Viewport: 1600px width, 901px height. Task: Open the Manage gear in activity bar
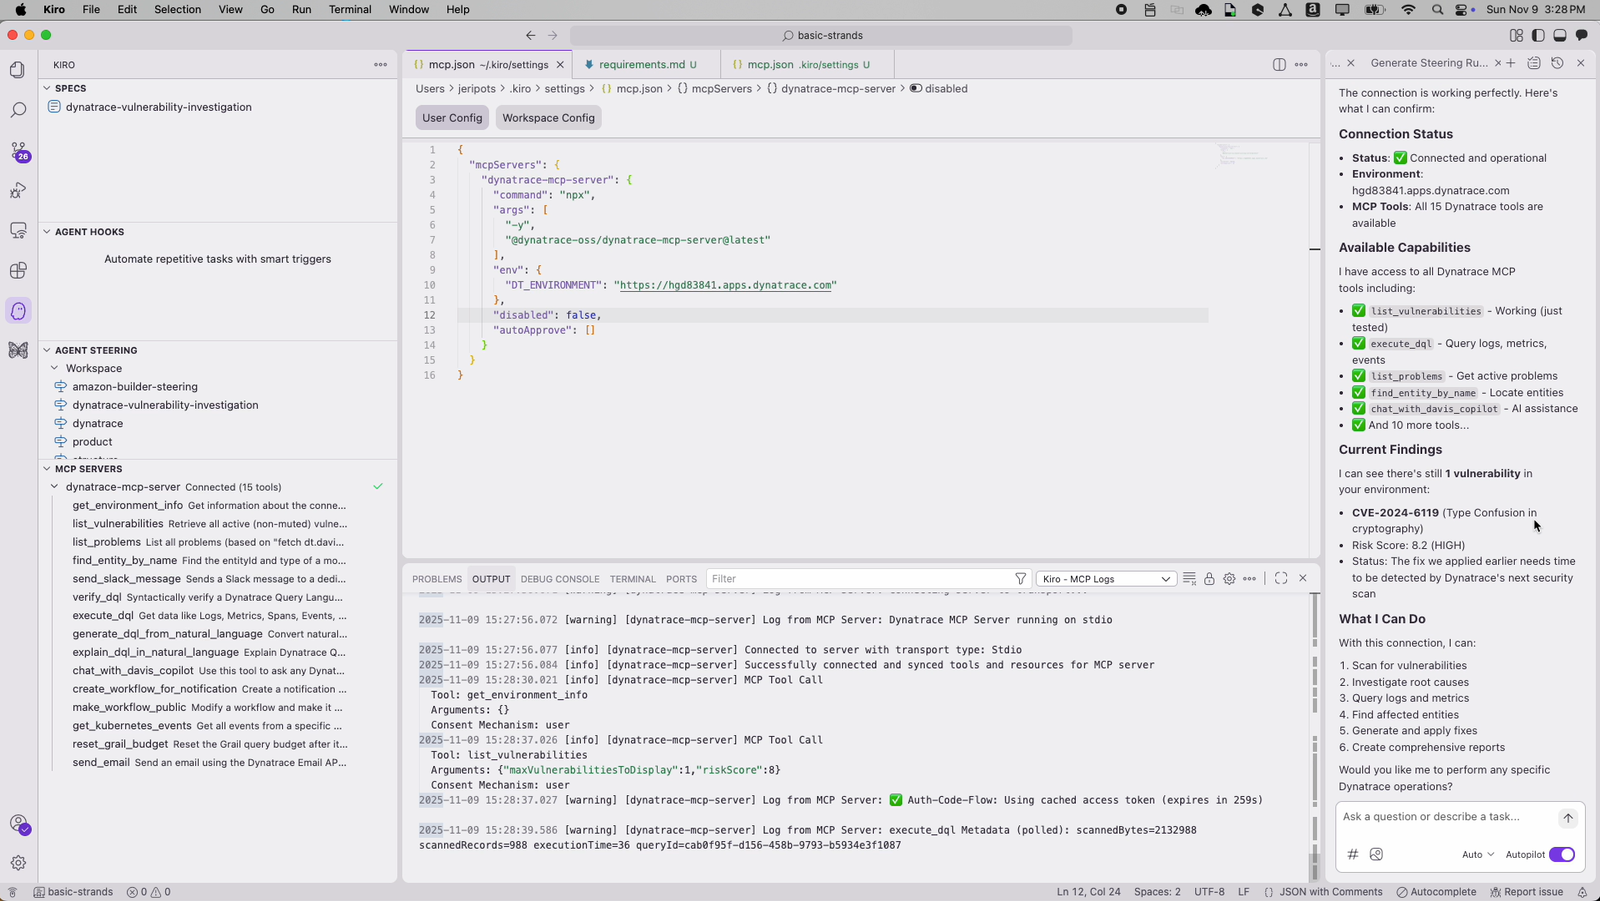click(x=18, y=863)
